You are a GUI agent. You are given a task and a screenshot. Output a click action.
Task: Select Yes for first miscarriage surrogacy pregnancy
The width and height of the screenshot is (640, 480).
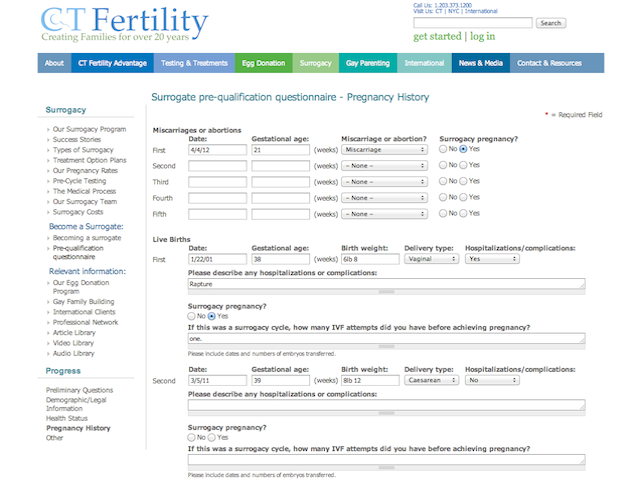(463, 149)
